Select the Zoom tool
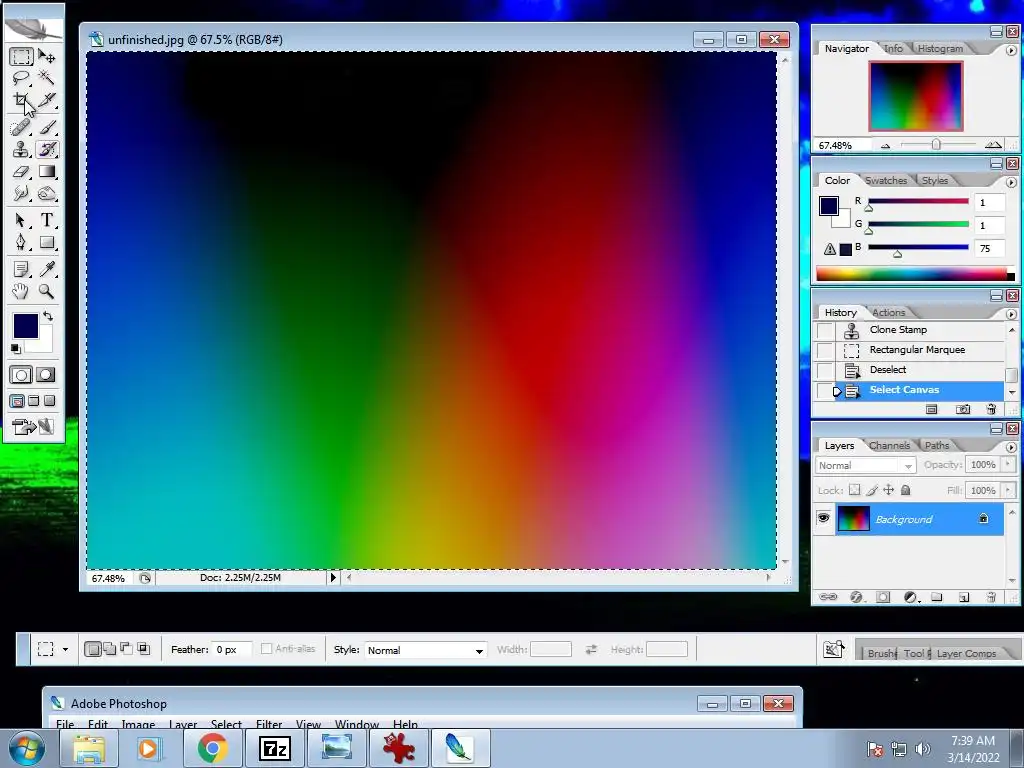 coord(46,291)
